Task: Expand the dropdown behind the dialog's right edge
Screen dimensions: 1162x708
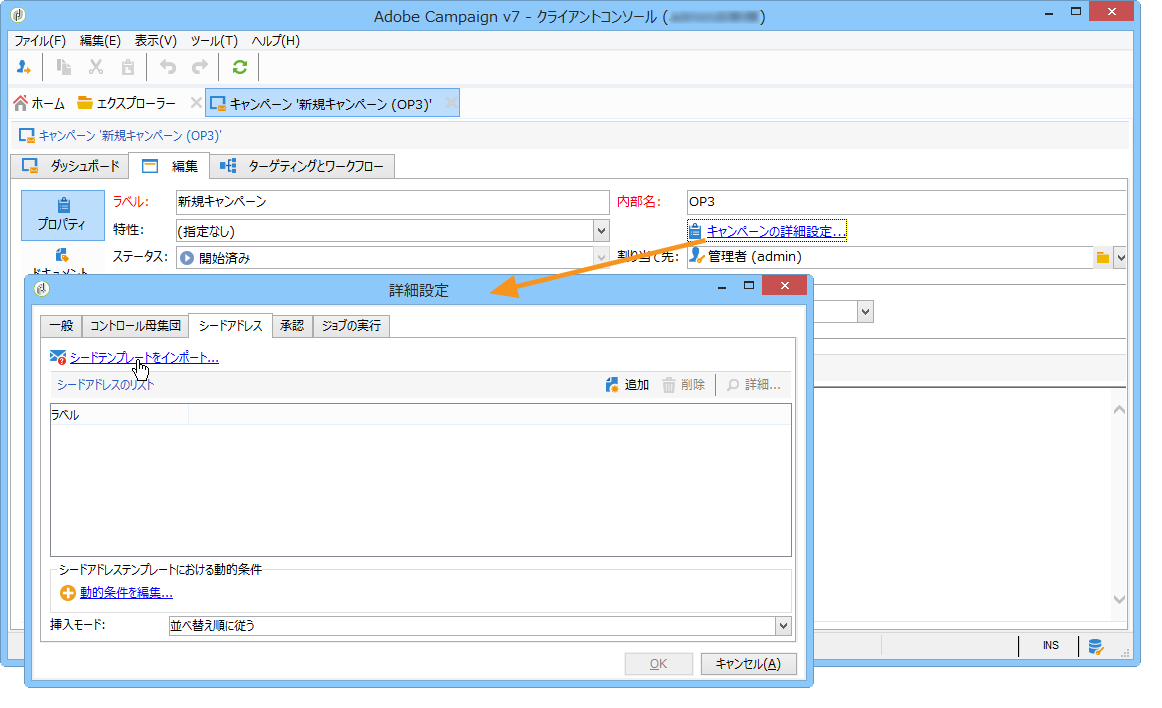Action: click(865, 311)
